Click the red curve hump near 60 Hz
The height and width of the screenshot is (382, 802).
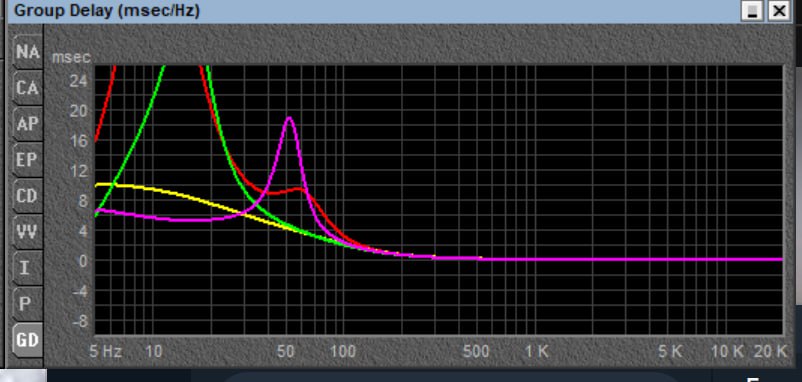299,189
